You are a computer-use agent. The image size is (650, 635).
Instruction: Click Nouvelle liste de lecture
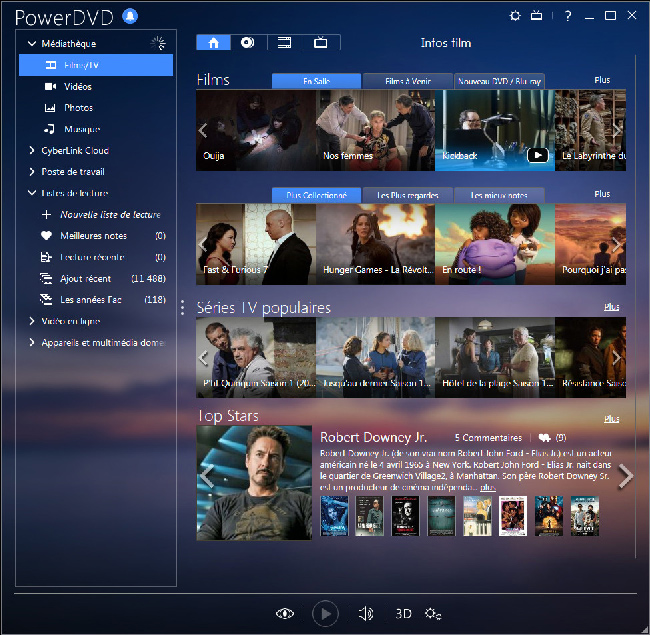[110, 215]
